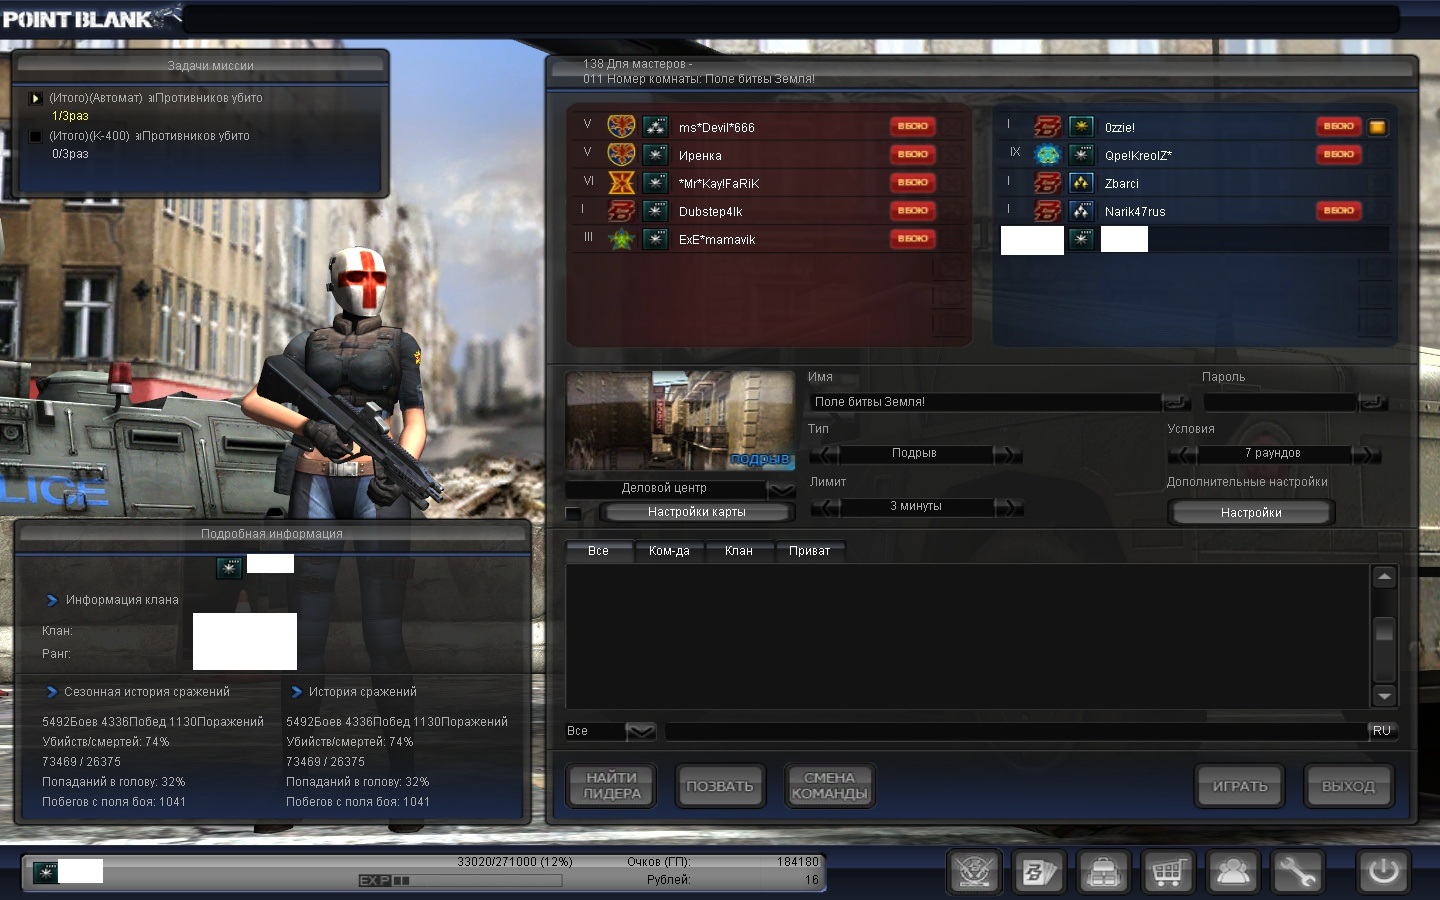Click the room name field Поле битвы Земля!
The height and width of the screenshot is (900, 1440).
coord(985,402)
